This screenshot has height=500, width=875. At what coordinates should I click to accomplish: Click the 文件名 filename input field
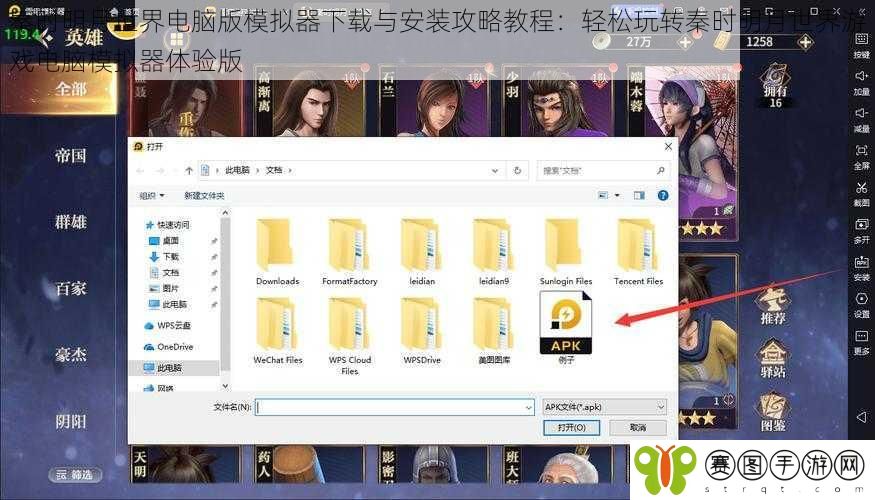(x=395, y=407)
